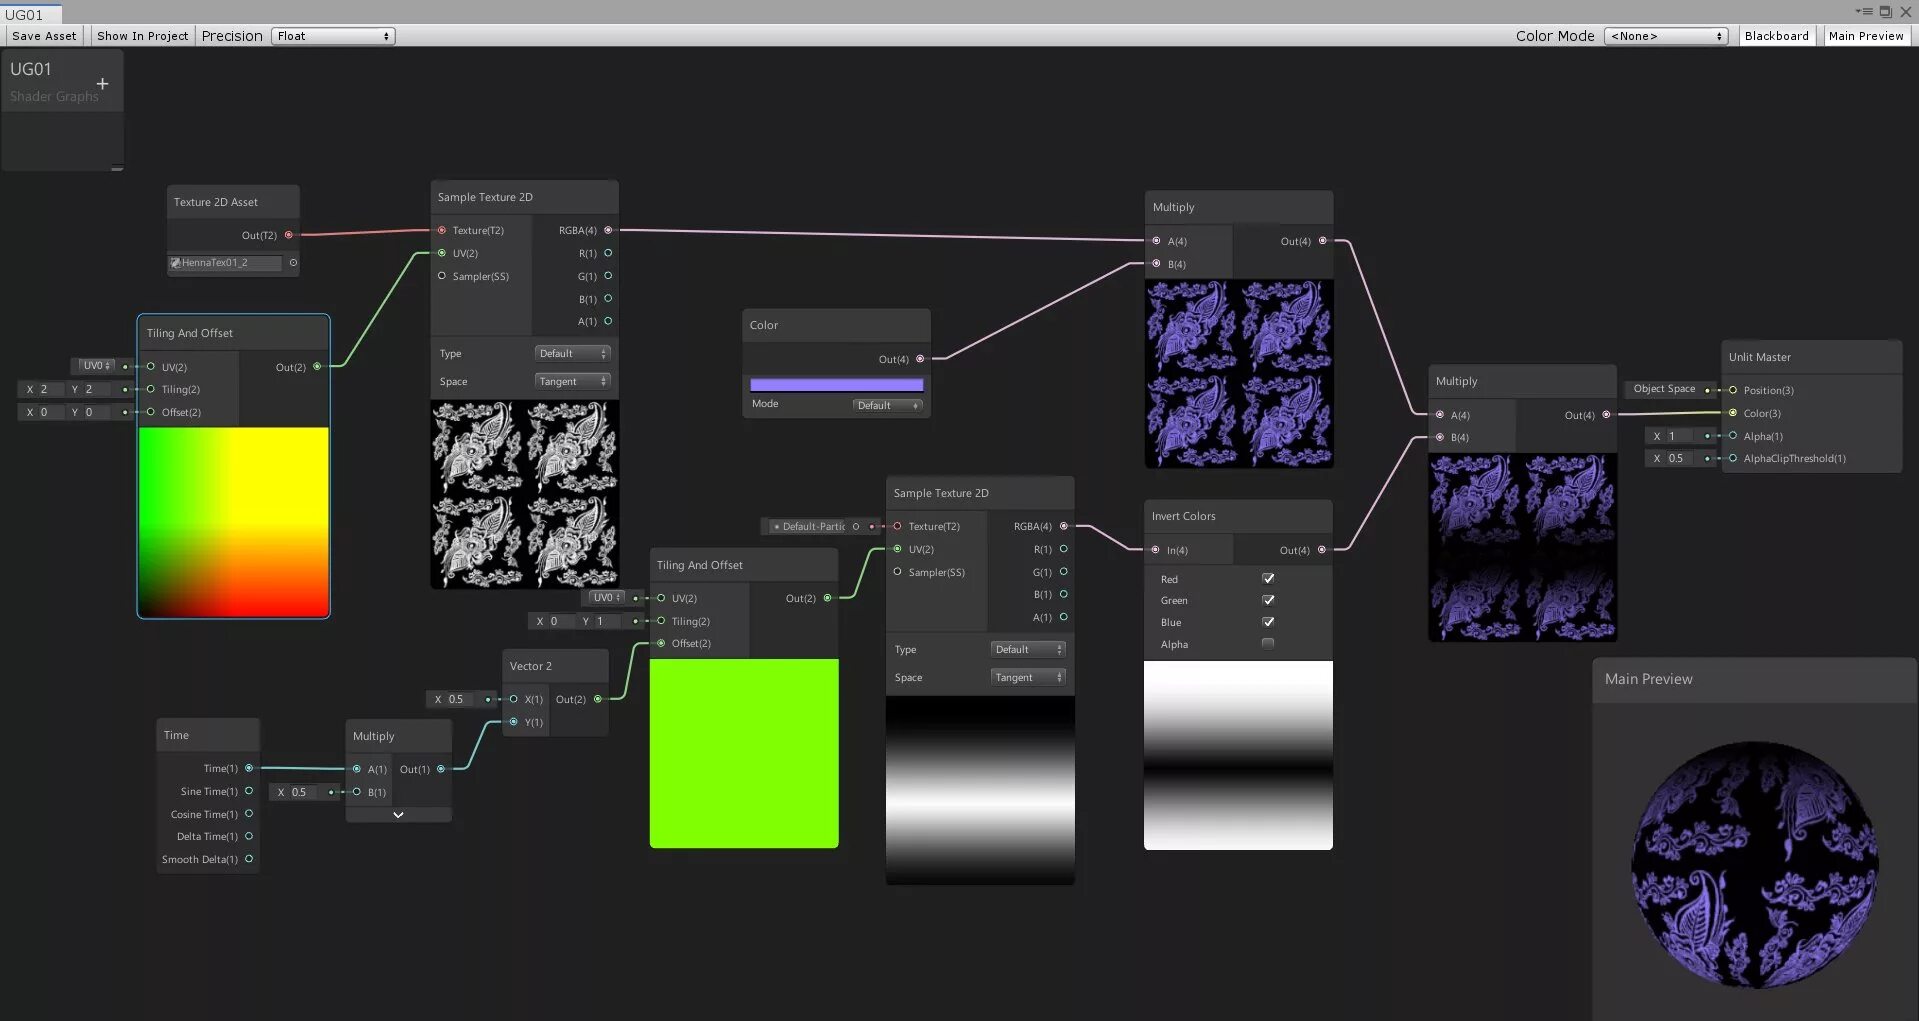Click Color node Out(4) port

coord(920,359)
